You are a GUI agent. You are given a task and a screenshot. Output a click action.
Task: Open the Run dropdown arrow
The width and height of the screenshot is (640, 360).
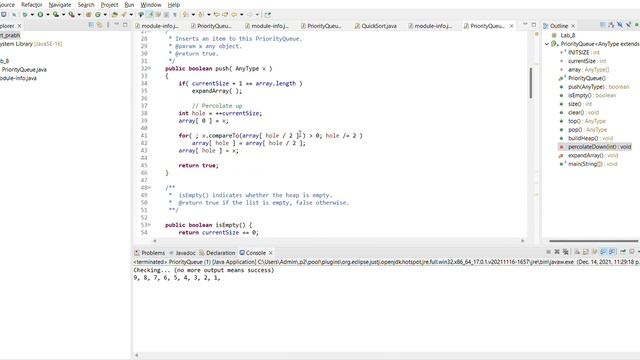[48, 14]
